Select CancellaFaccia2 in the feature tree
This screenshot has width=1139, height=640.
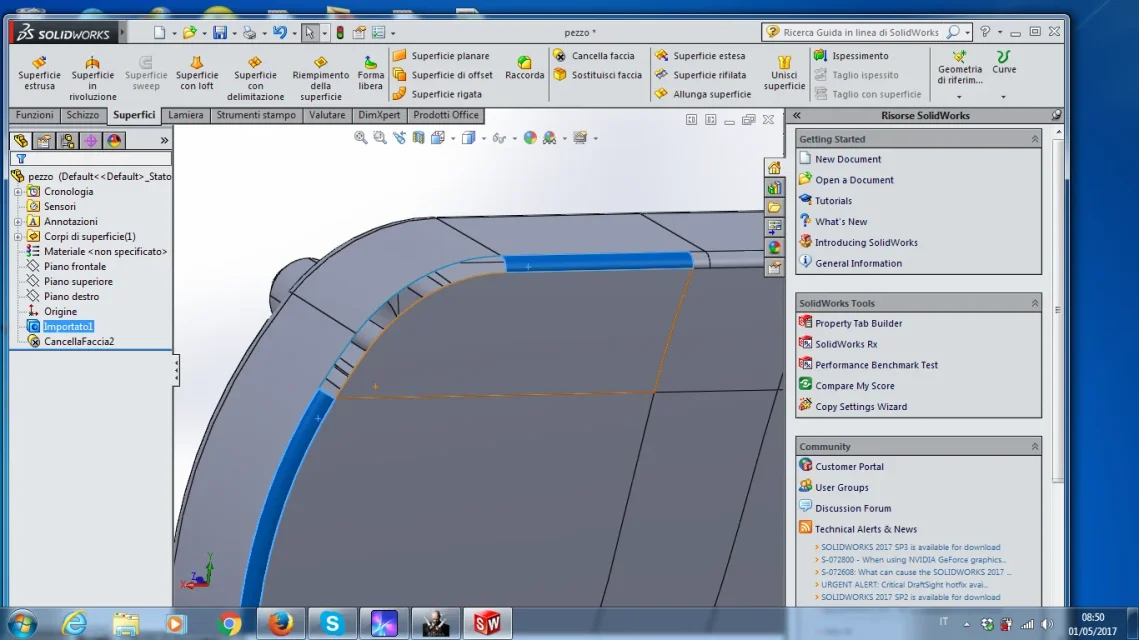coord(78,341)
